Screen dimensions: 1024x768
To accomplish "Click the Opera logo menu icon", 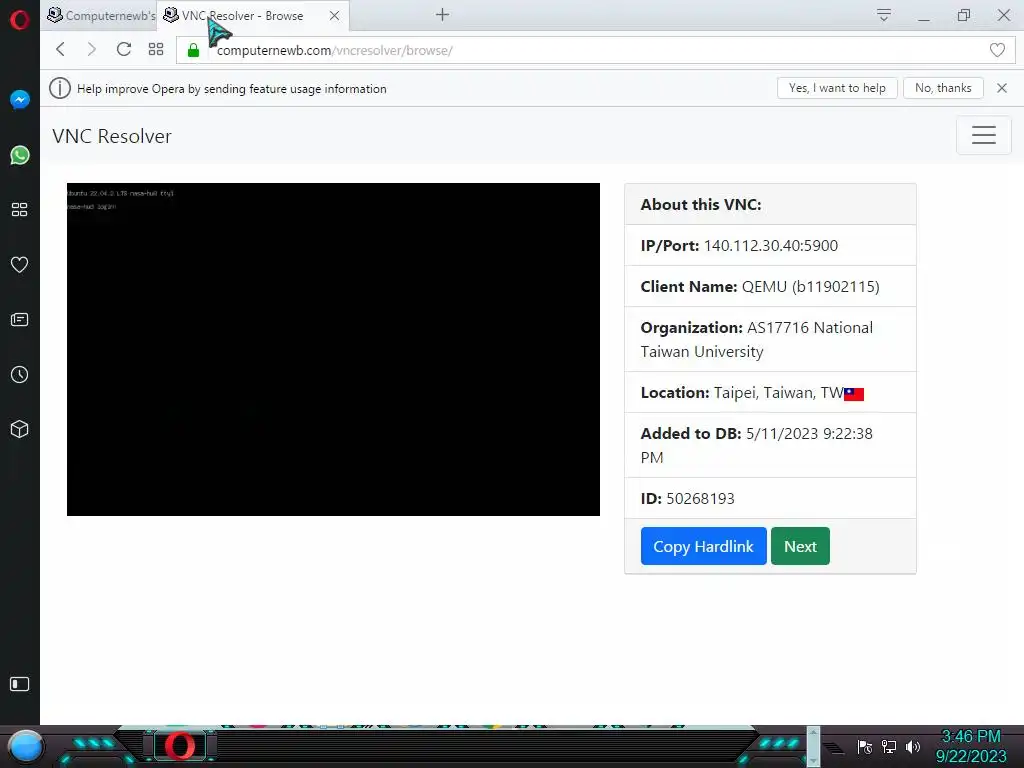I will (x=20, y=20).
